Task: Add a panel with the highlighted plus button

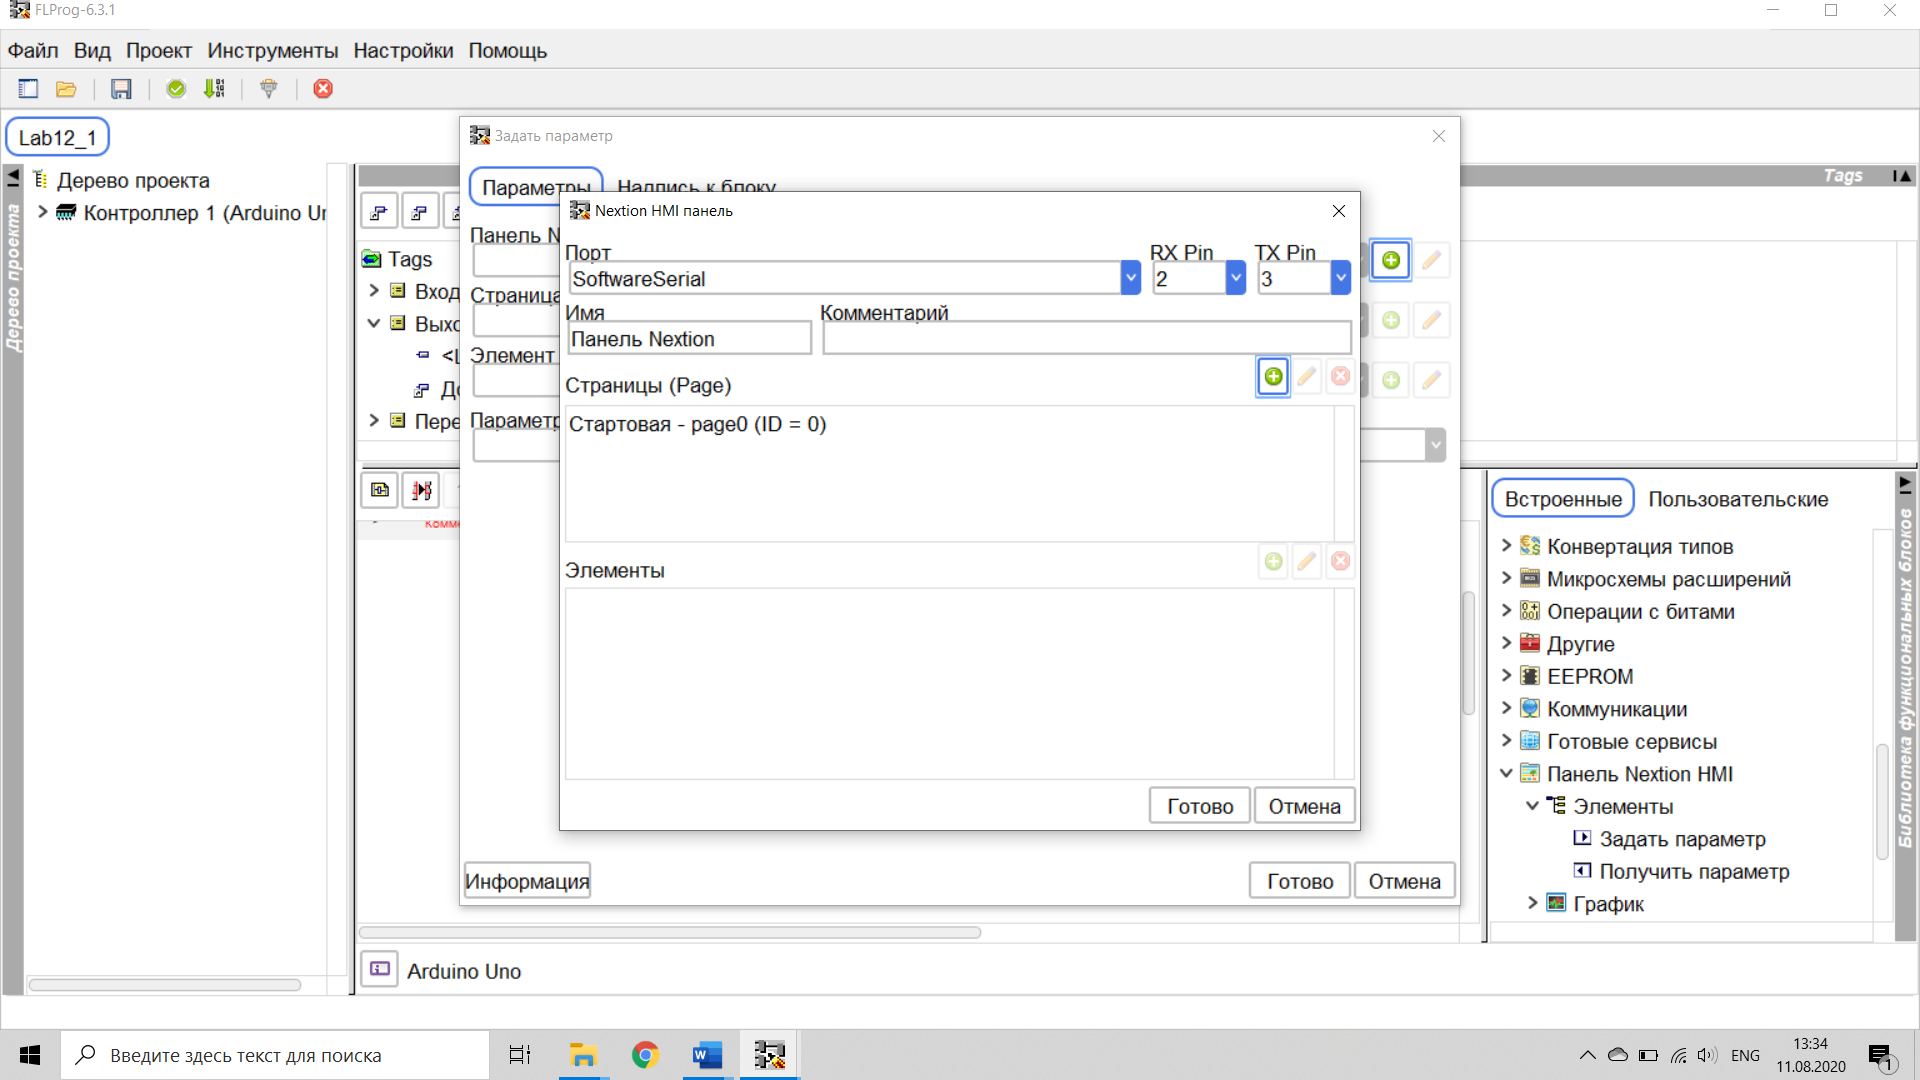Action: (x=1390, y=261)
